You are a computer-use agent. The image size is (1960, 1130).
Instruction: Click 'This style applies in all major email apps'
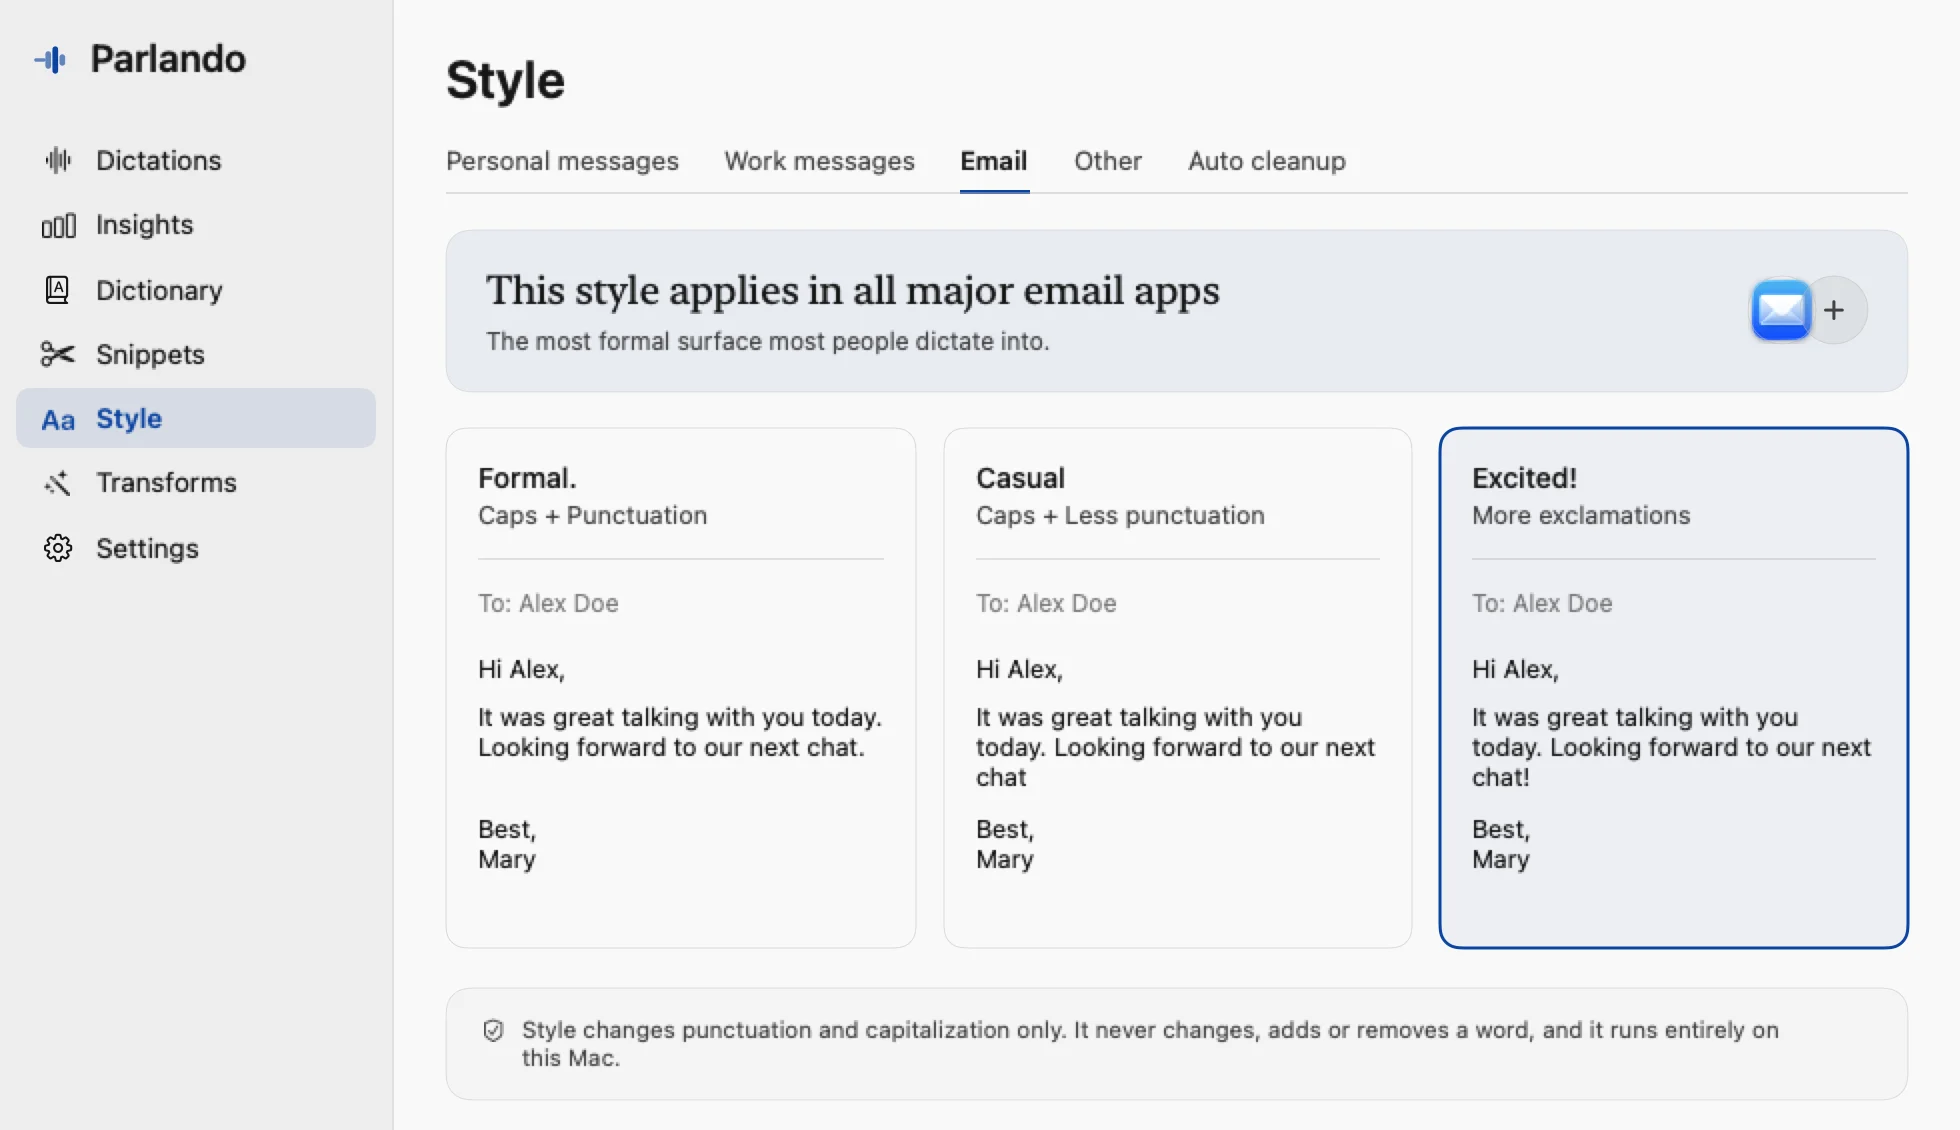click(x=853, y=291)
